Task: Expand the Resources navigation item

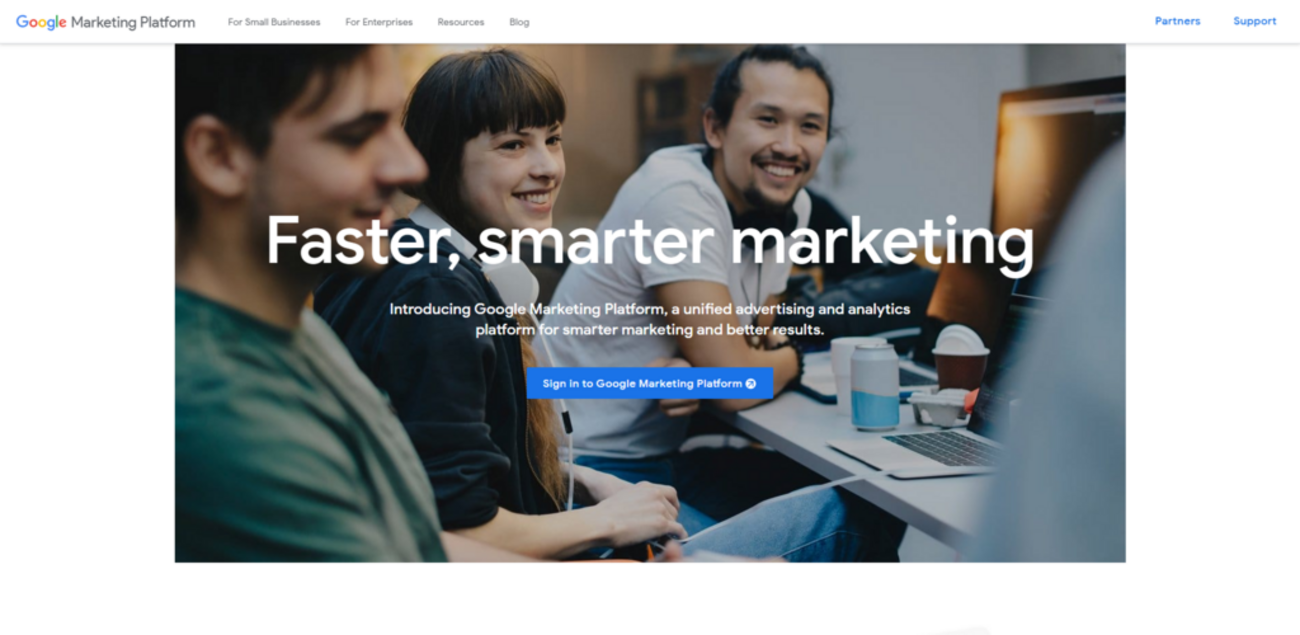Action: tap(461, 22)
